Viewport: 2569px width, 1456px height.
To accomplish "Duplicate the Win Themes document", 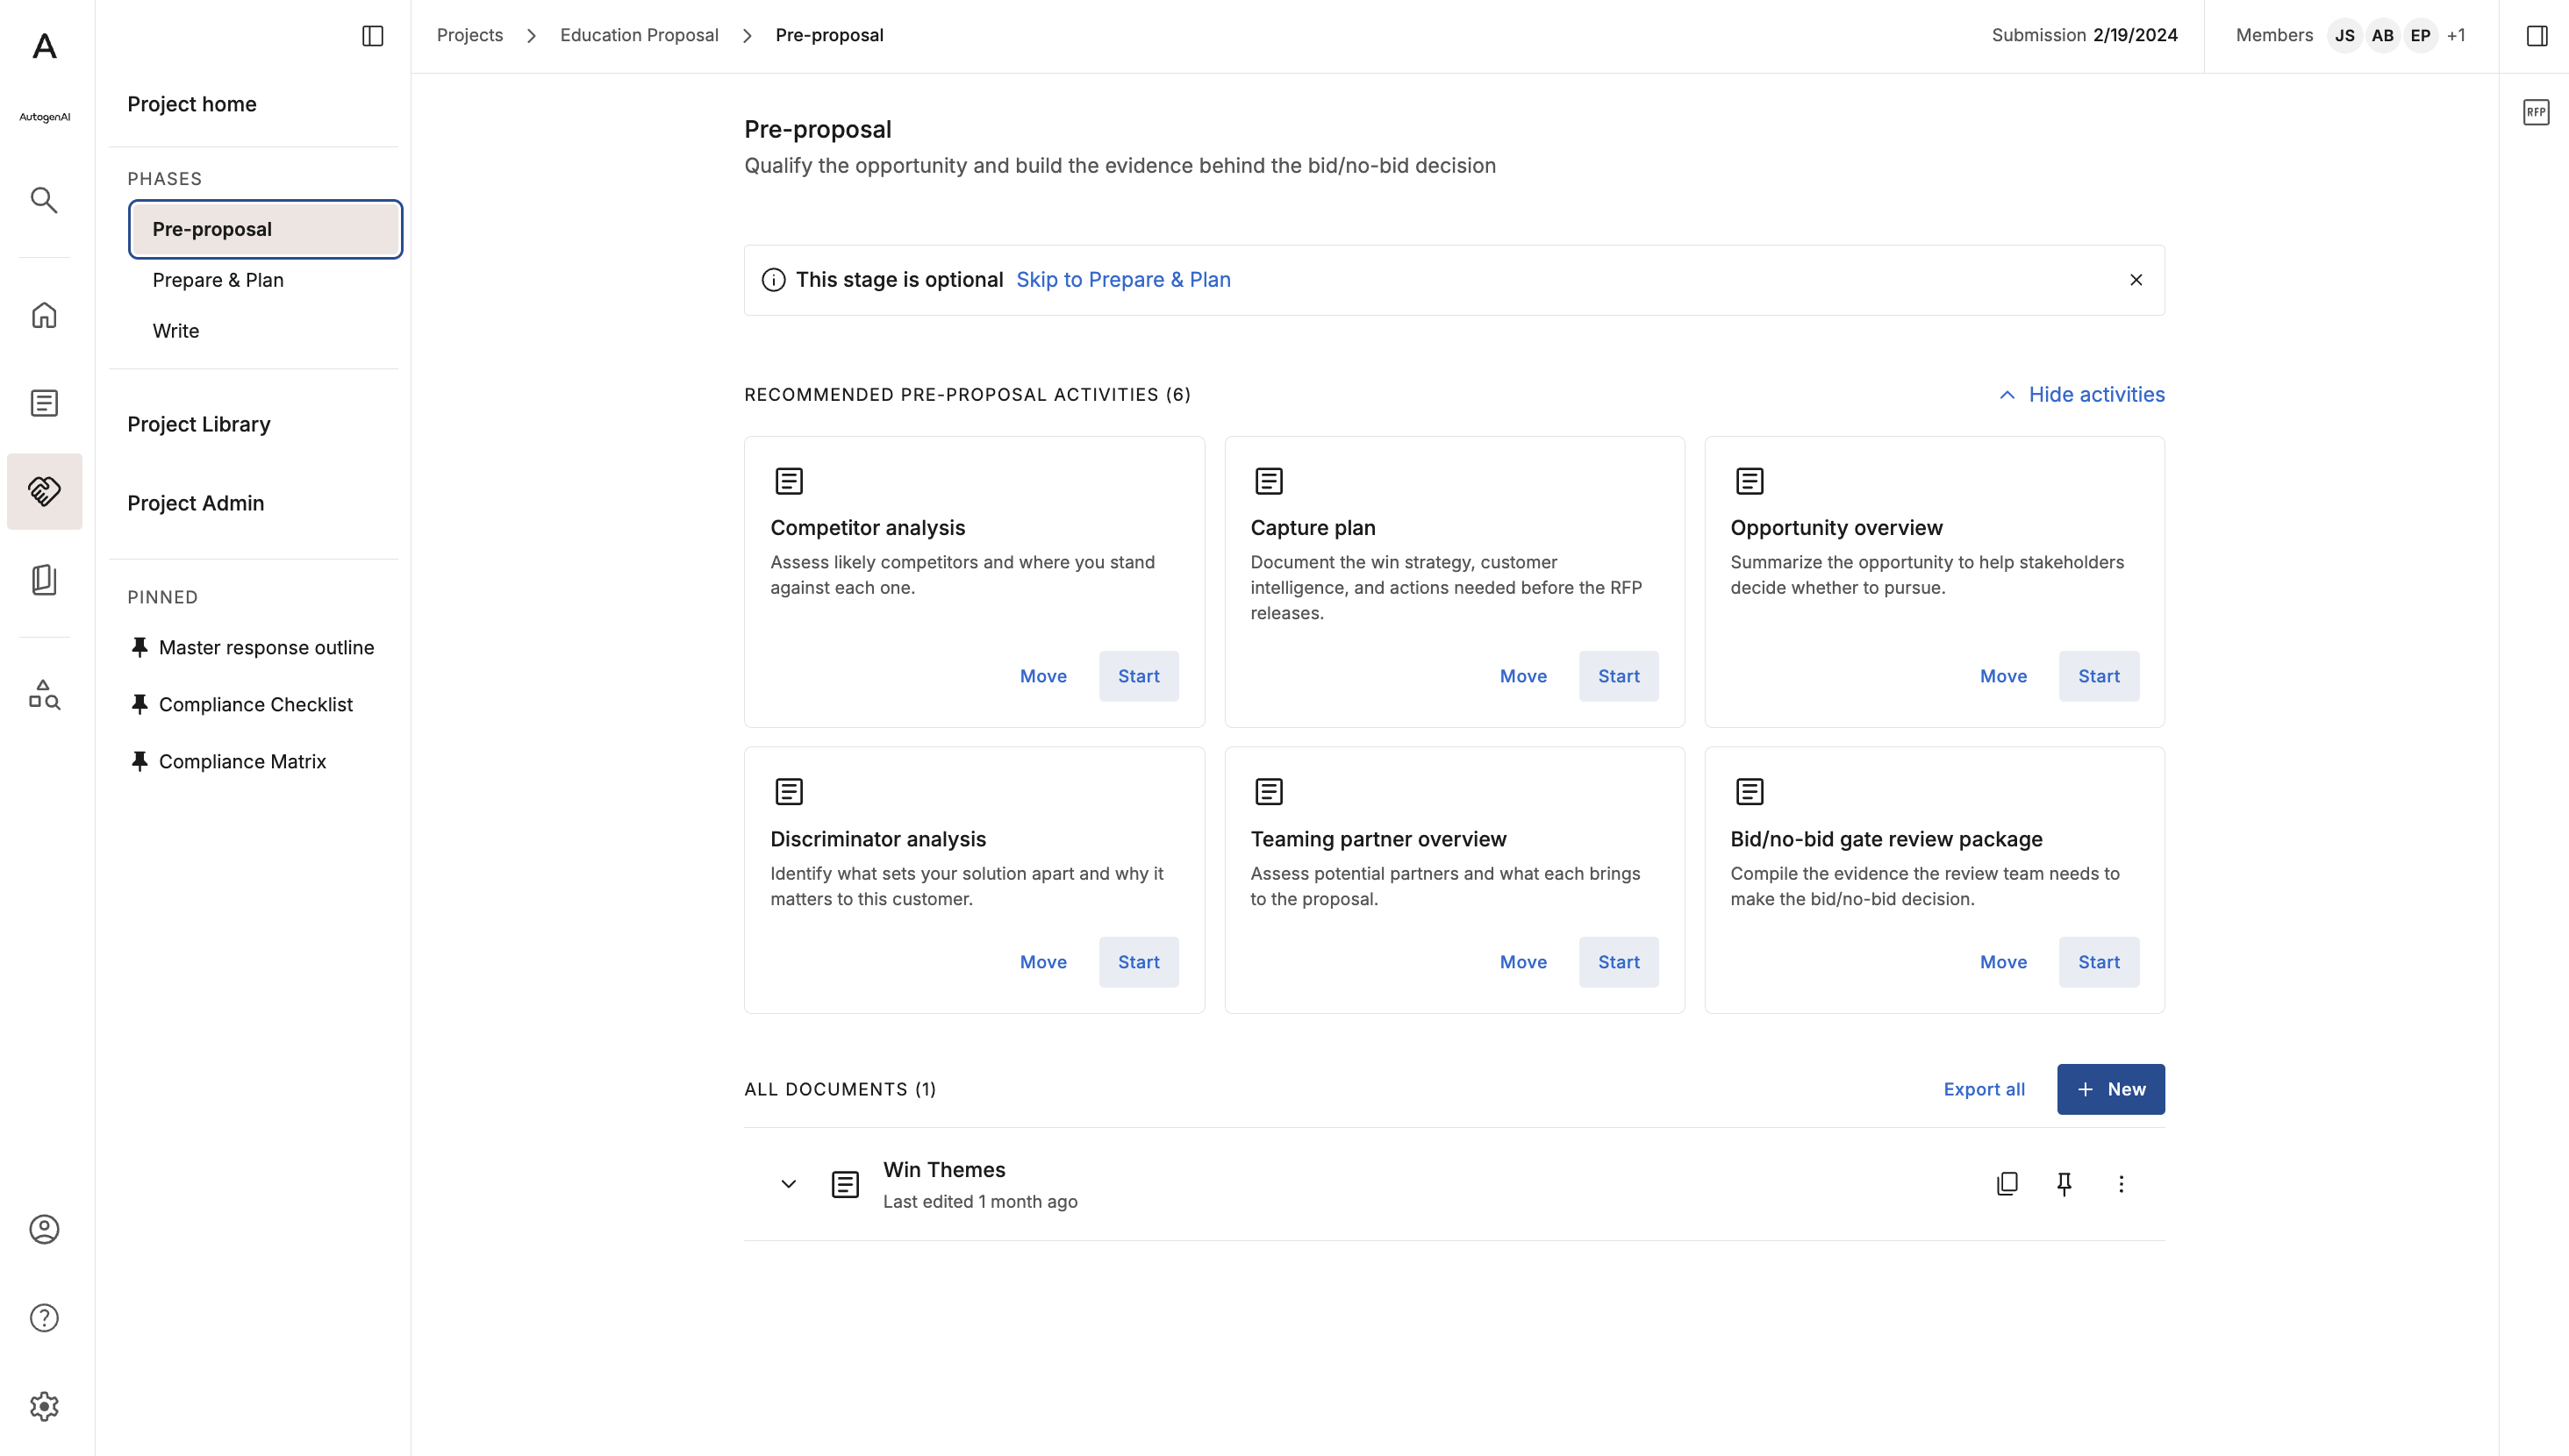I will 2007,1184.
